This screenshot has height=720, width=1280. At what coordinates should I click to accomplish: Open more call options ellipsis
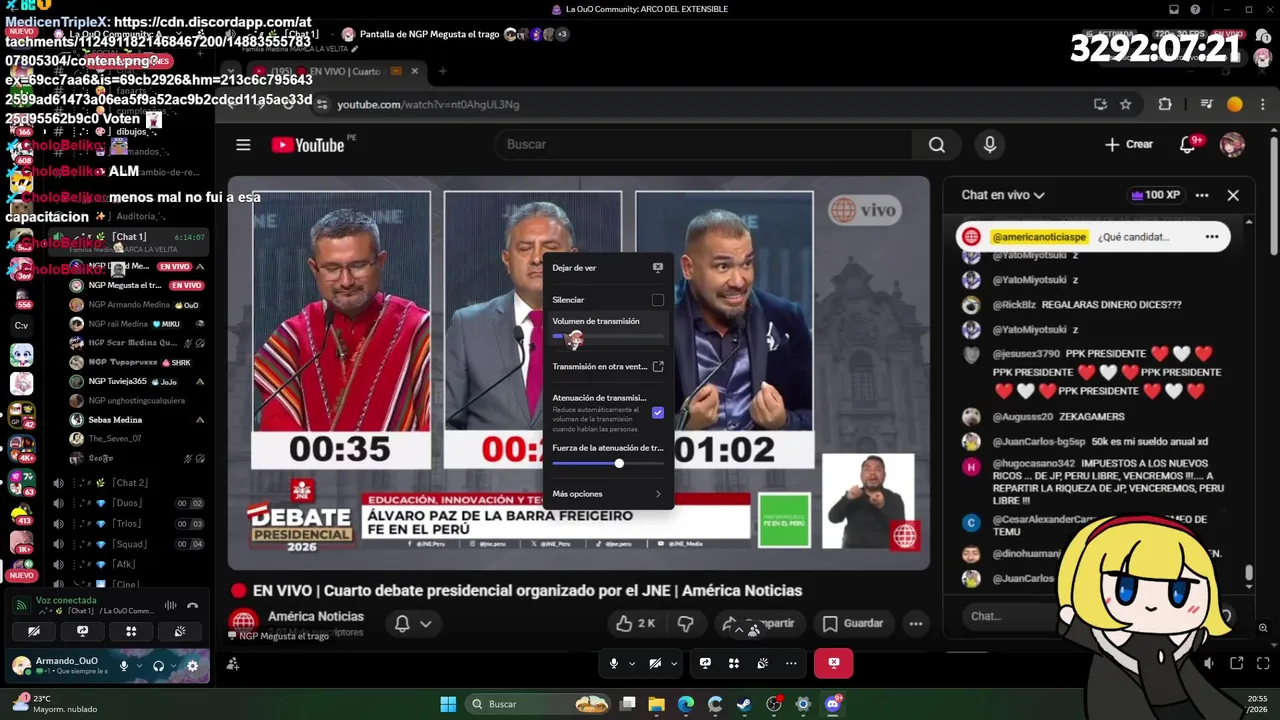[791, 663]
